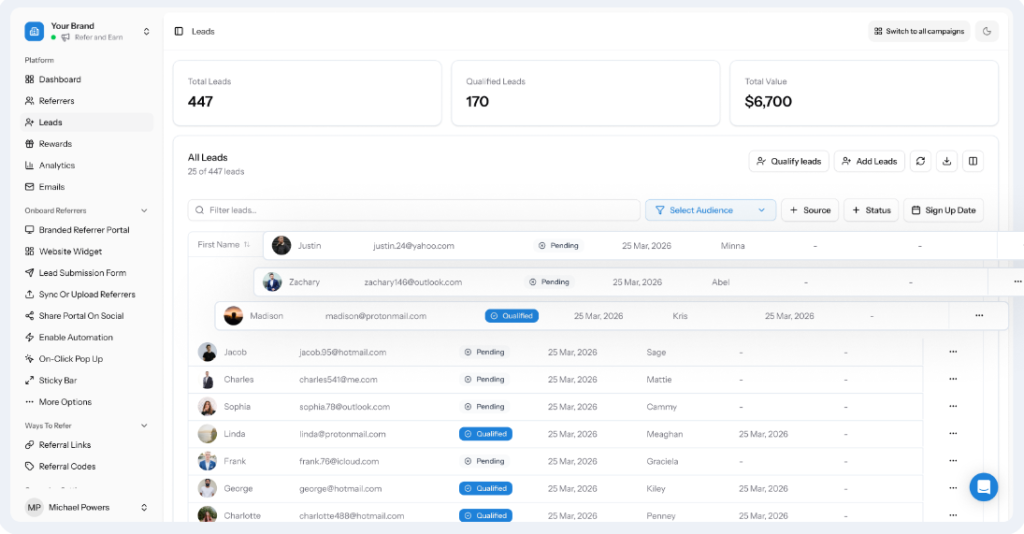Refresh the leads list icon
The width and height of the screenshot is (1024, 534).
[921, 161]
